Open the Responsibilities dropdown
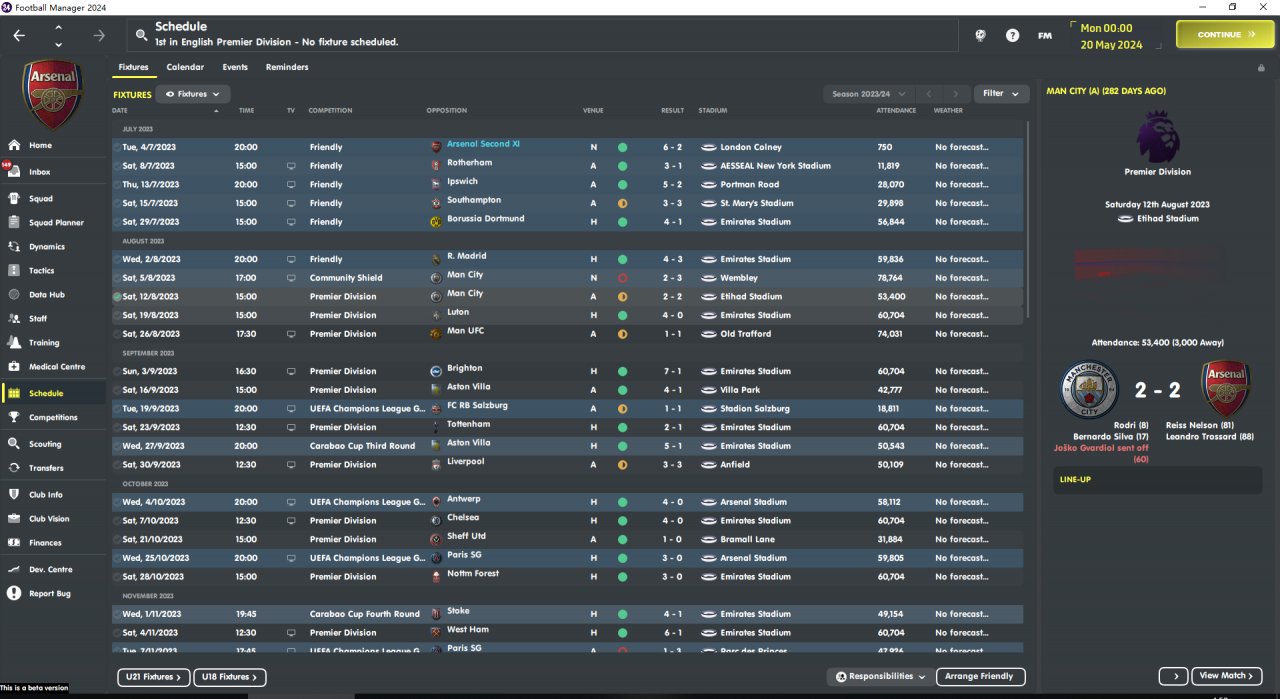This screenshot has width=1280, height=699. click(x=881, y=677)
